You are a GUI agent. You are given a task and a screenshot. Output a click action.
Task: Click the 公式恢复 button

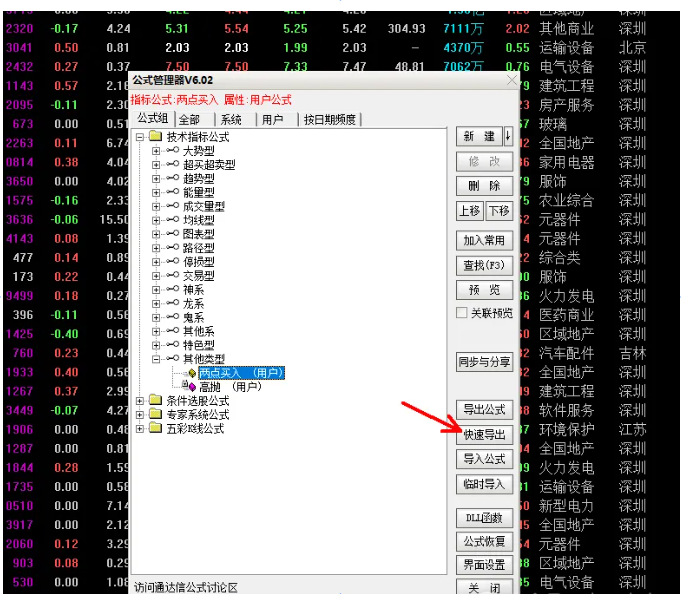point(484,541)
